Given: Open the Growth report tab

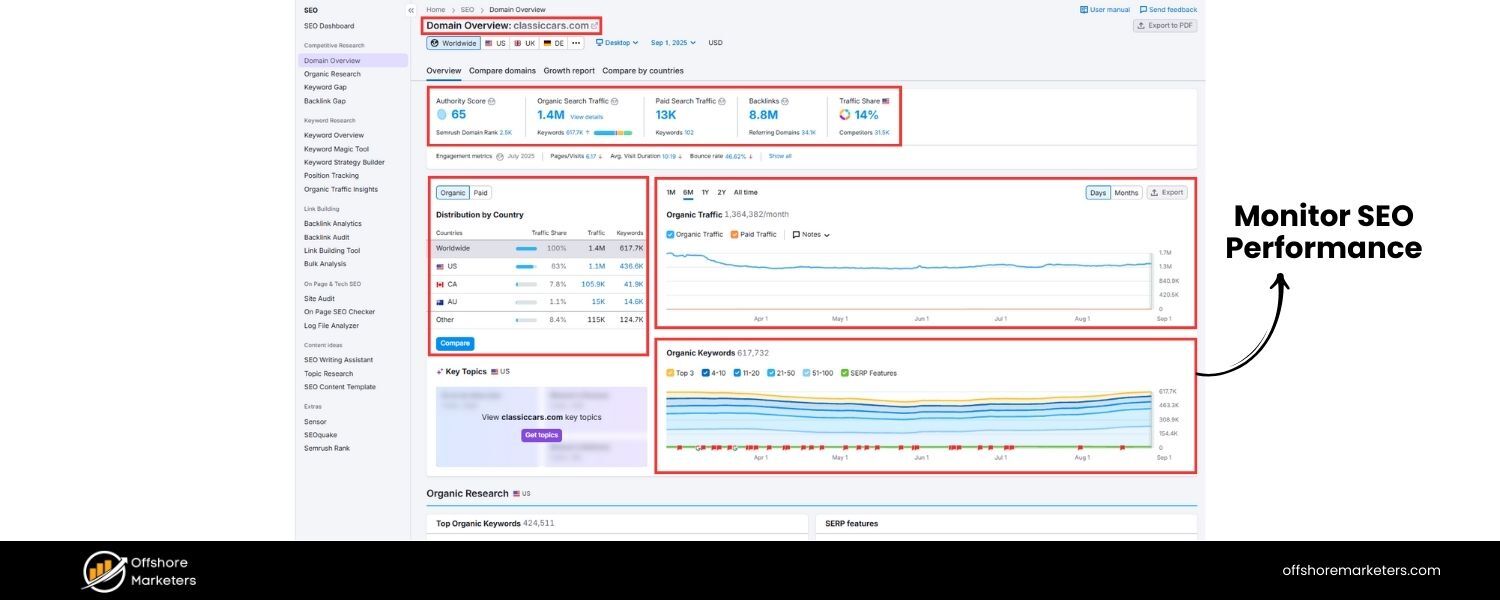Looking at the screenshot, I should pos(568,70).
